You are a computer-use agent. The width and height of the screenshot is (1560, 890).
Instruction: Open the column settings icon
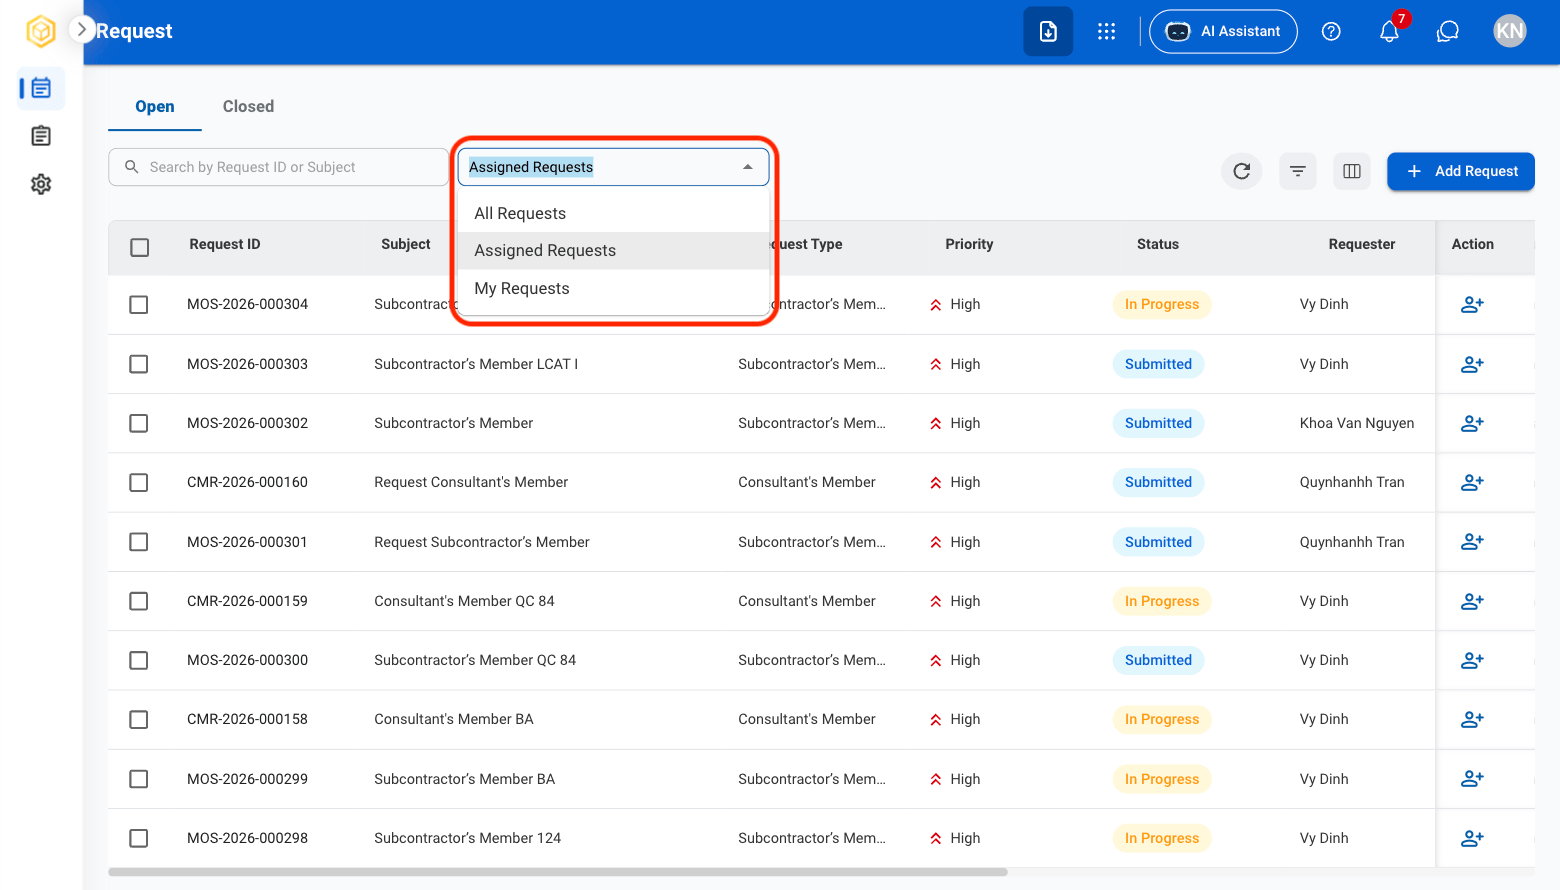(x=1352, y=171)
